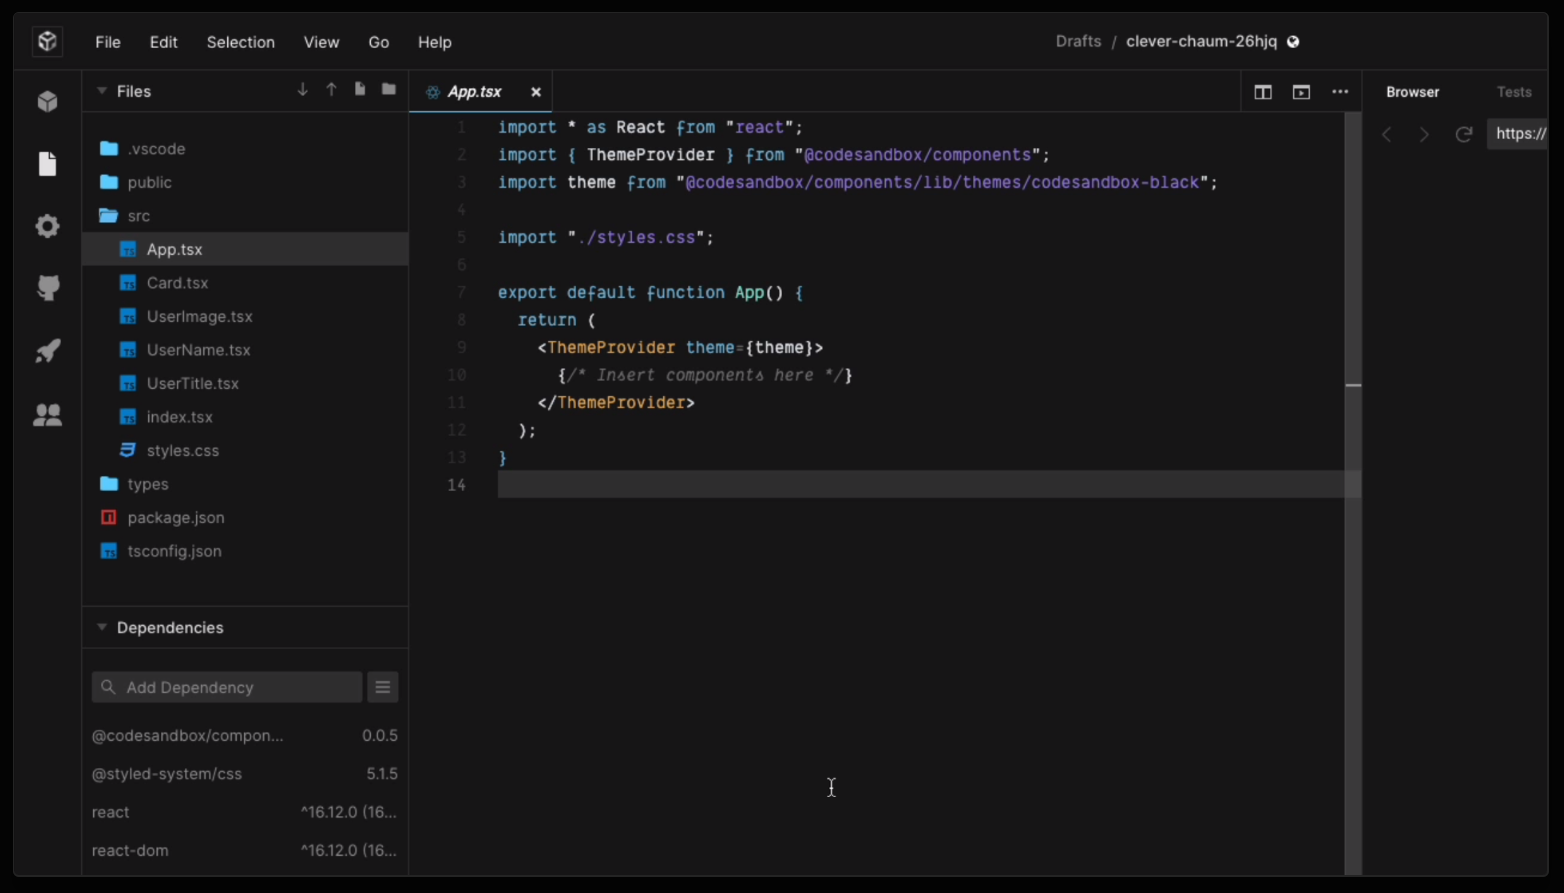The width and height of the screenshot is (1564, 893).
Task: Click the clever-chaum-26hjq sandbox name
Action: tap(1201, 42)
